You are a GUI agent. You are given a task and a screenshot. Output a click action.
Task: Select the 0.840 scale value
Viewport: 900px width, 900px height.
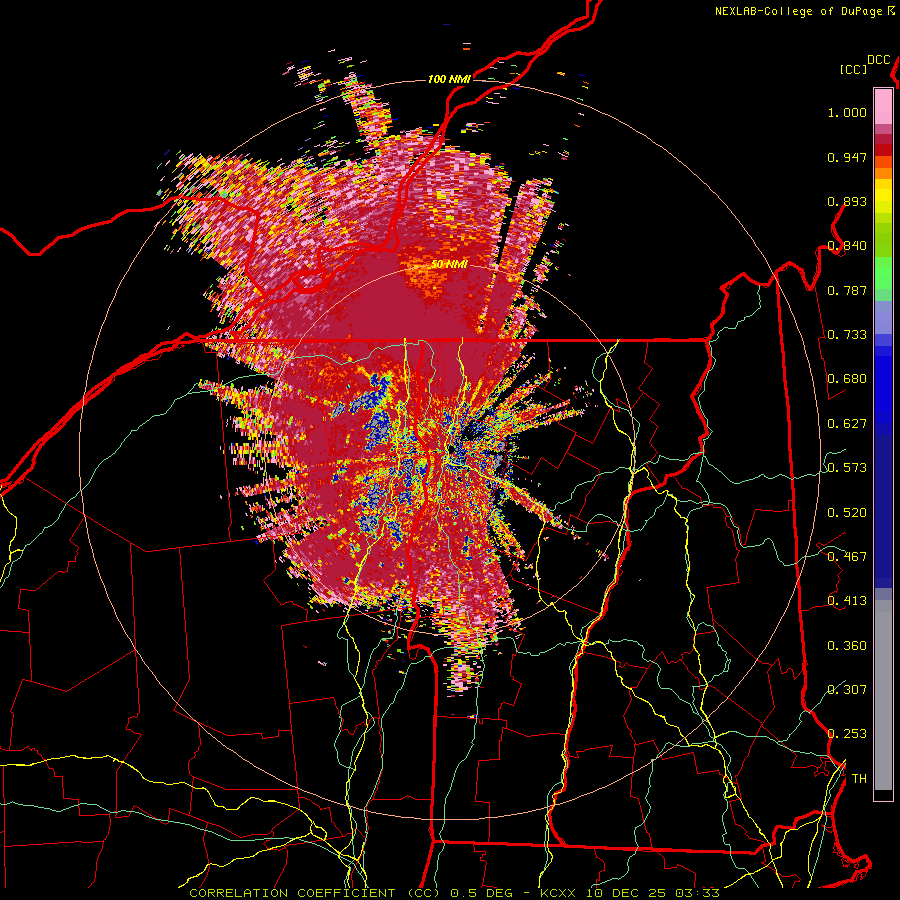[x=847, y=246]
